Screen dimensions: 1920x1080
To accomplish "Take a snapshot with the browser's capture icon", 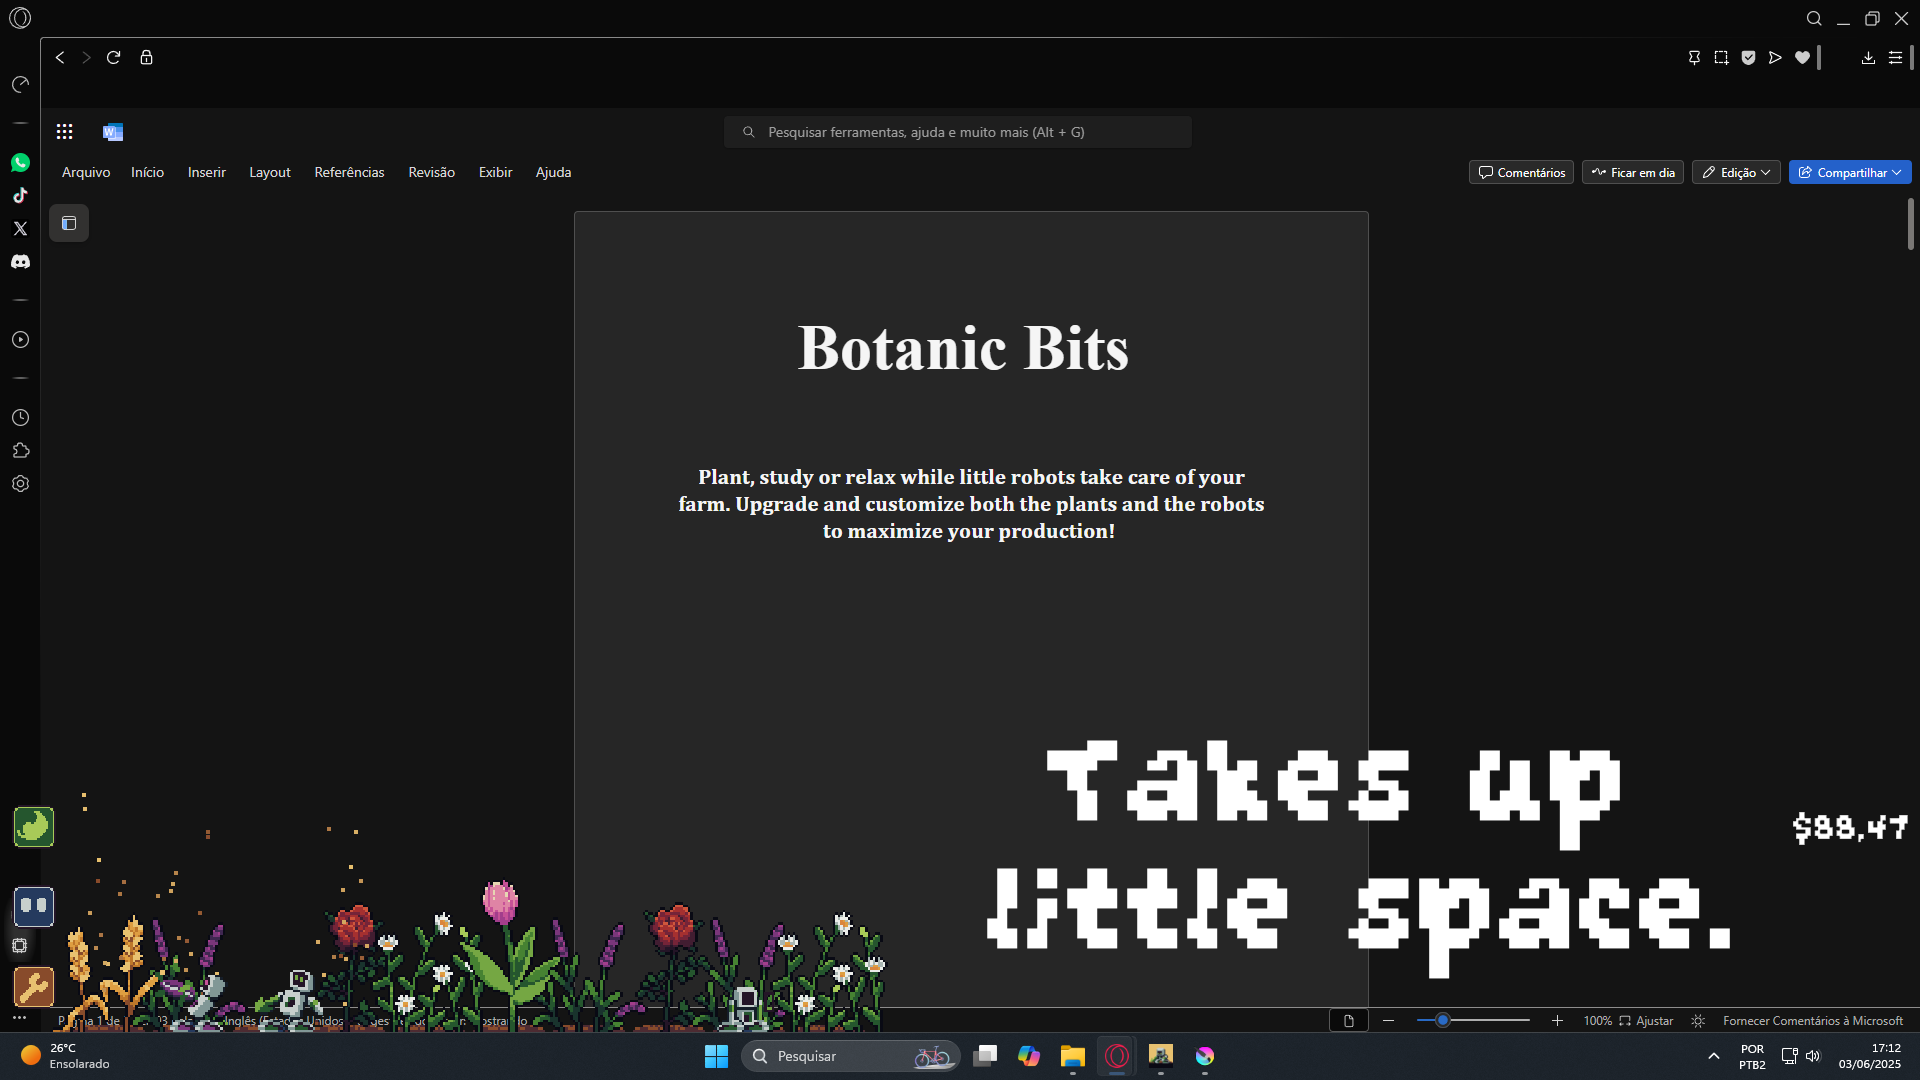I will (x=1721, y=58).
